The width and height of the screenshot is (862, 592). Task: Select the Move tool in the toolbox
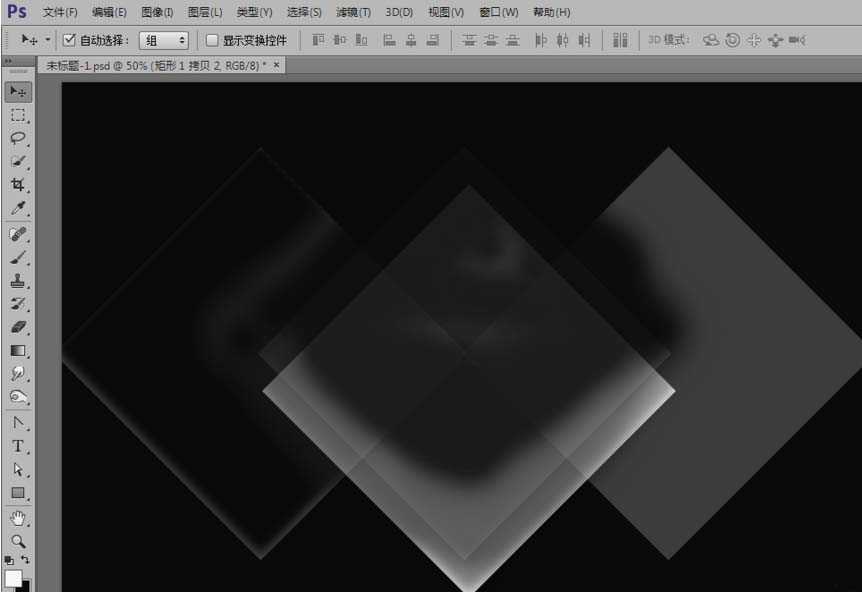[x=18, y=92]
